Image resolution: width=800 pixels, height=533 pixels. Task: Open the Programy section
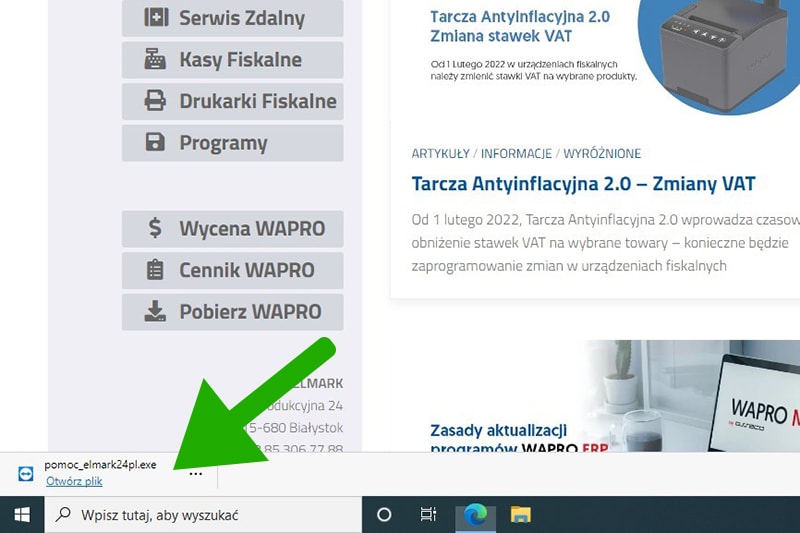pos(233,143)
